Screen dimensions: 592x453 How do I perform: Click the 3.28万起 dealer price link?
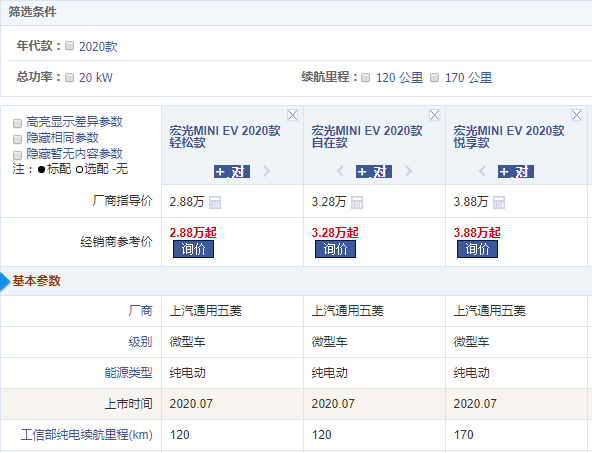coord(335,233)
